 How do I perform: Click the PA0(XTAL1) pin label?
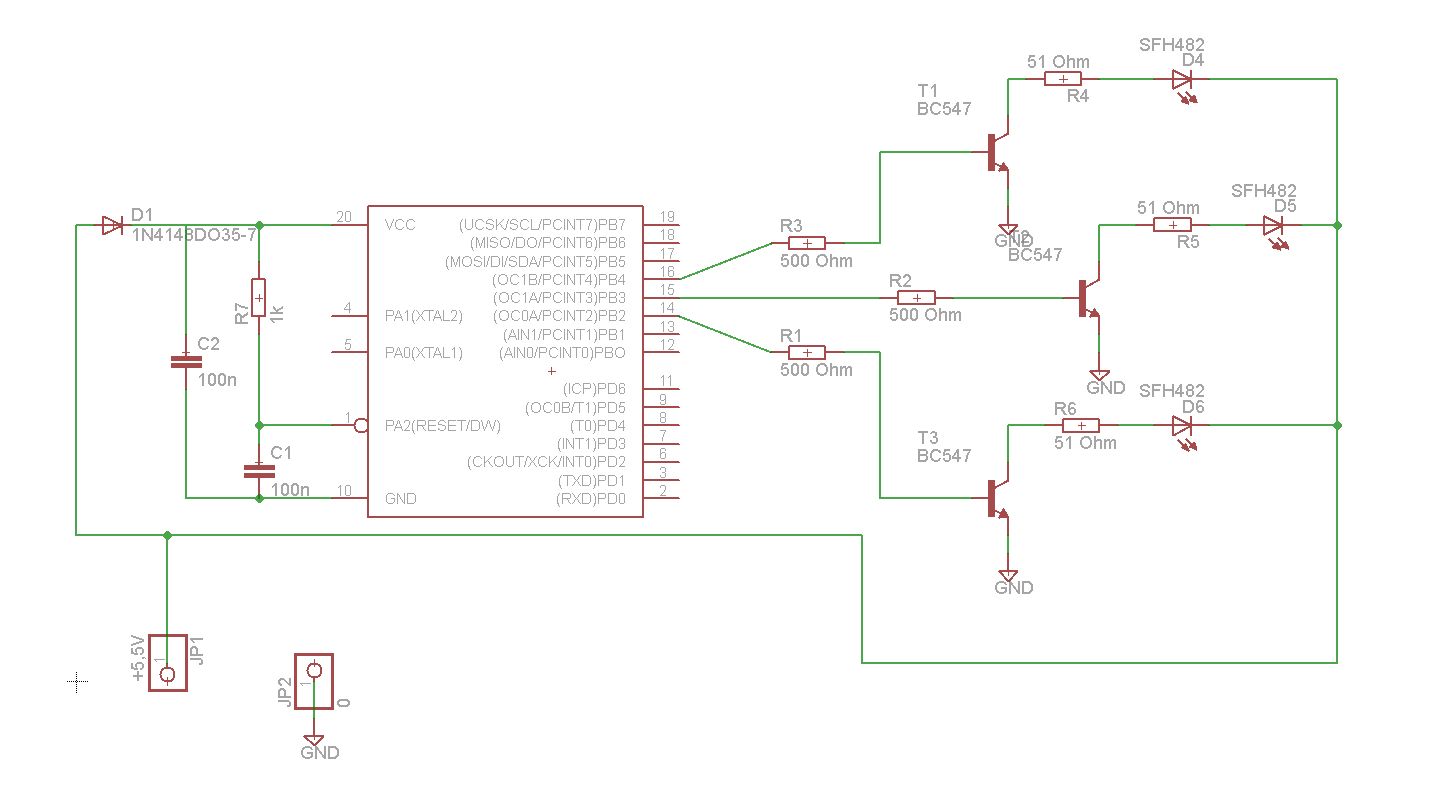(424, 352)
